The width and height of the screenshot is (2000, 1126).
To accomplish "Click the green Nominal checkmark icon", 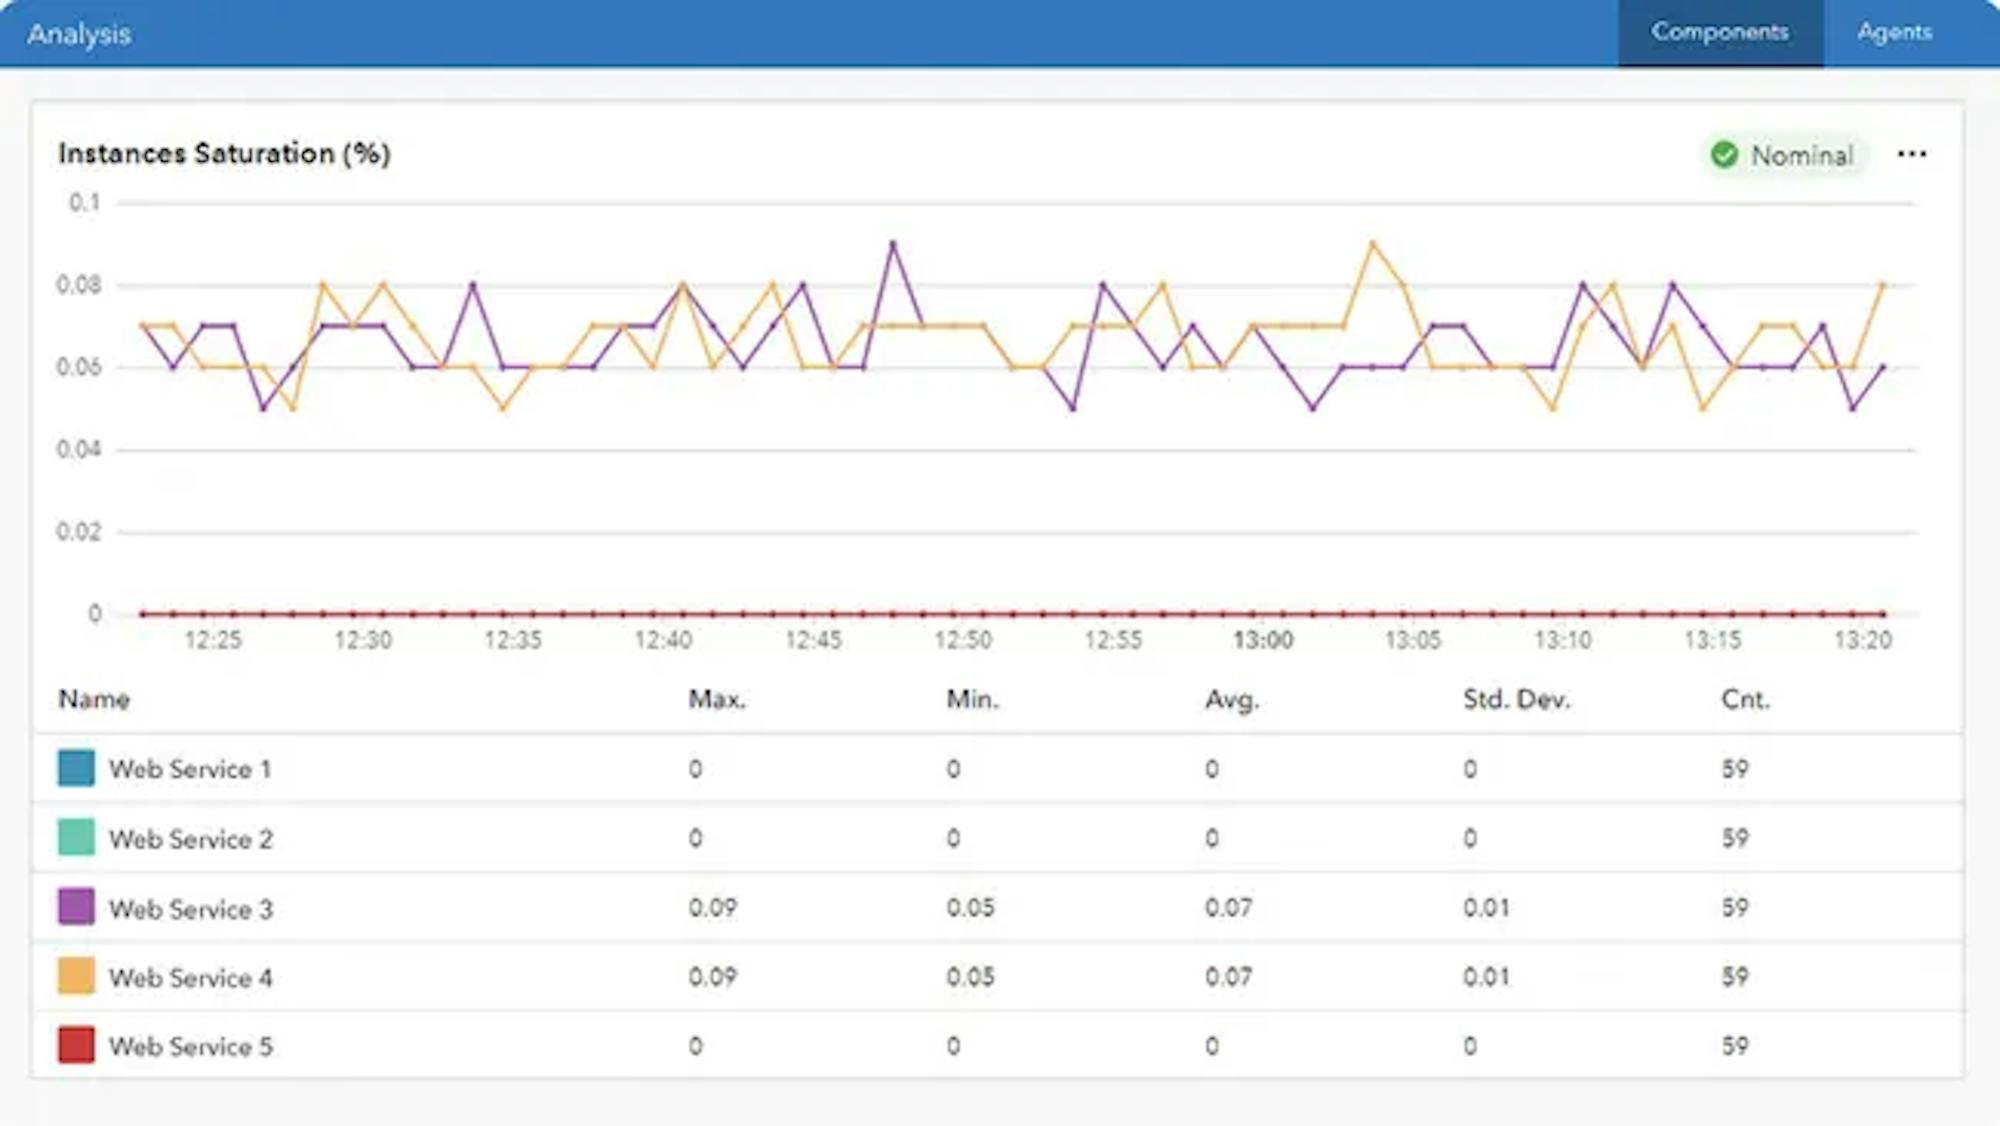I will (1724, 155).
